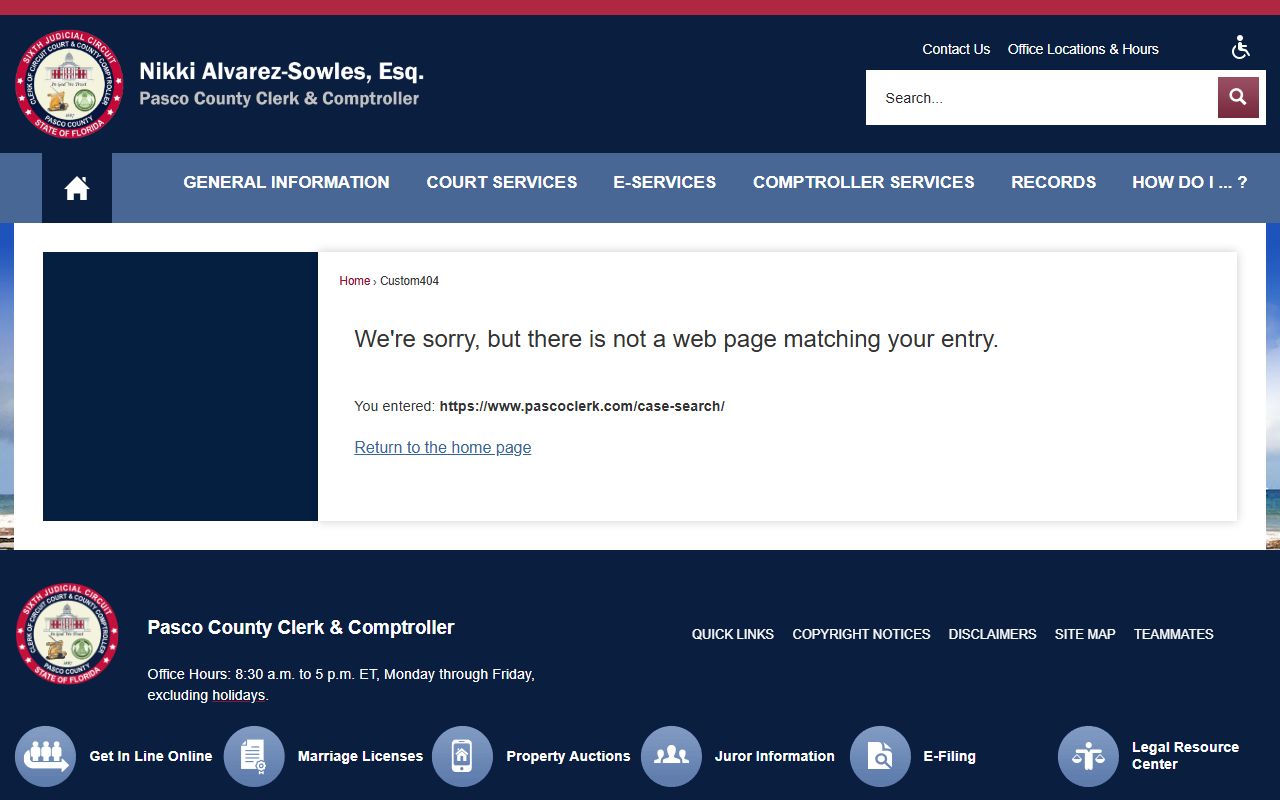This screenshot has height=800, width=1280.
Task: Open Office Locations & Hours link
Action: tap(1083, 49)
